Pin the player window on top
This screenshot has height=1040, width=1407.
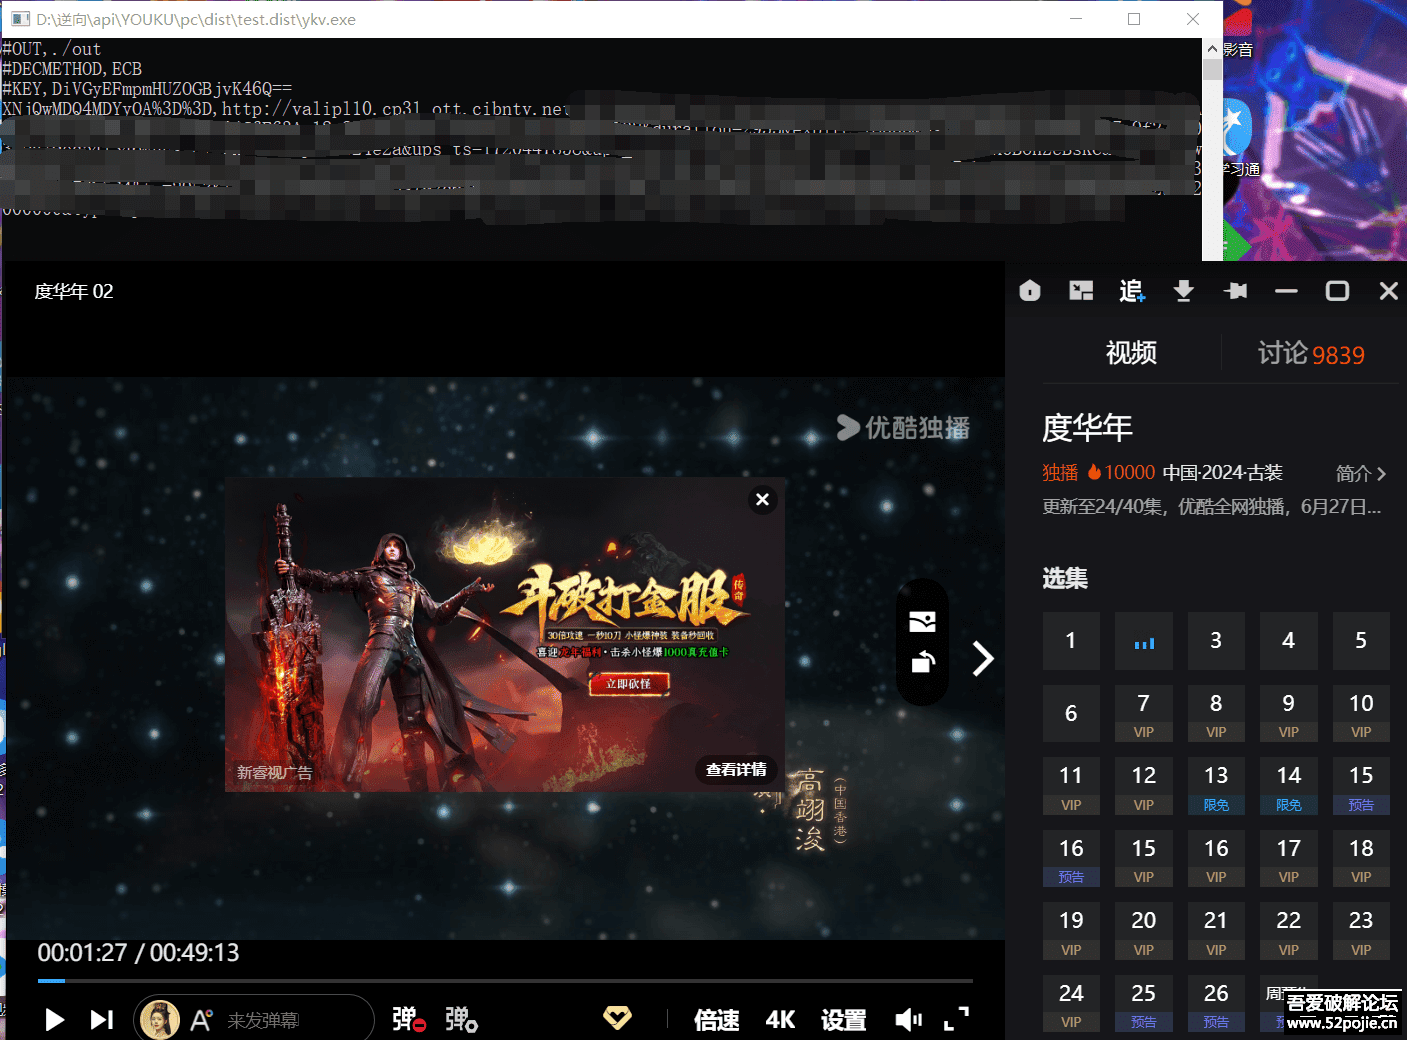1235,291
